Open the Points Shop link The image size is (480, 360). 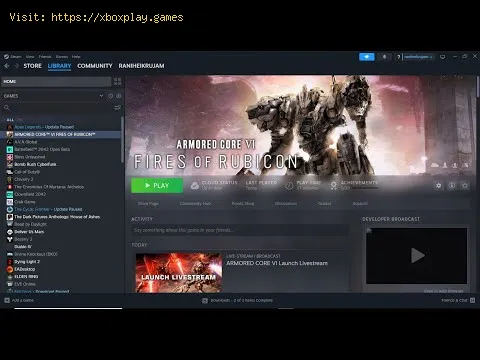pos(243,203)
